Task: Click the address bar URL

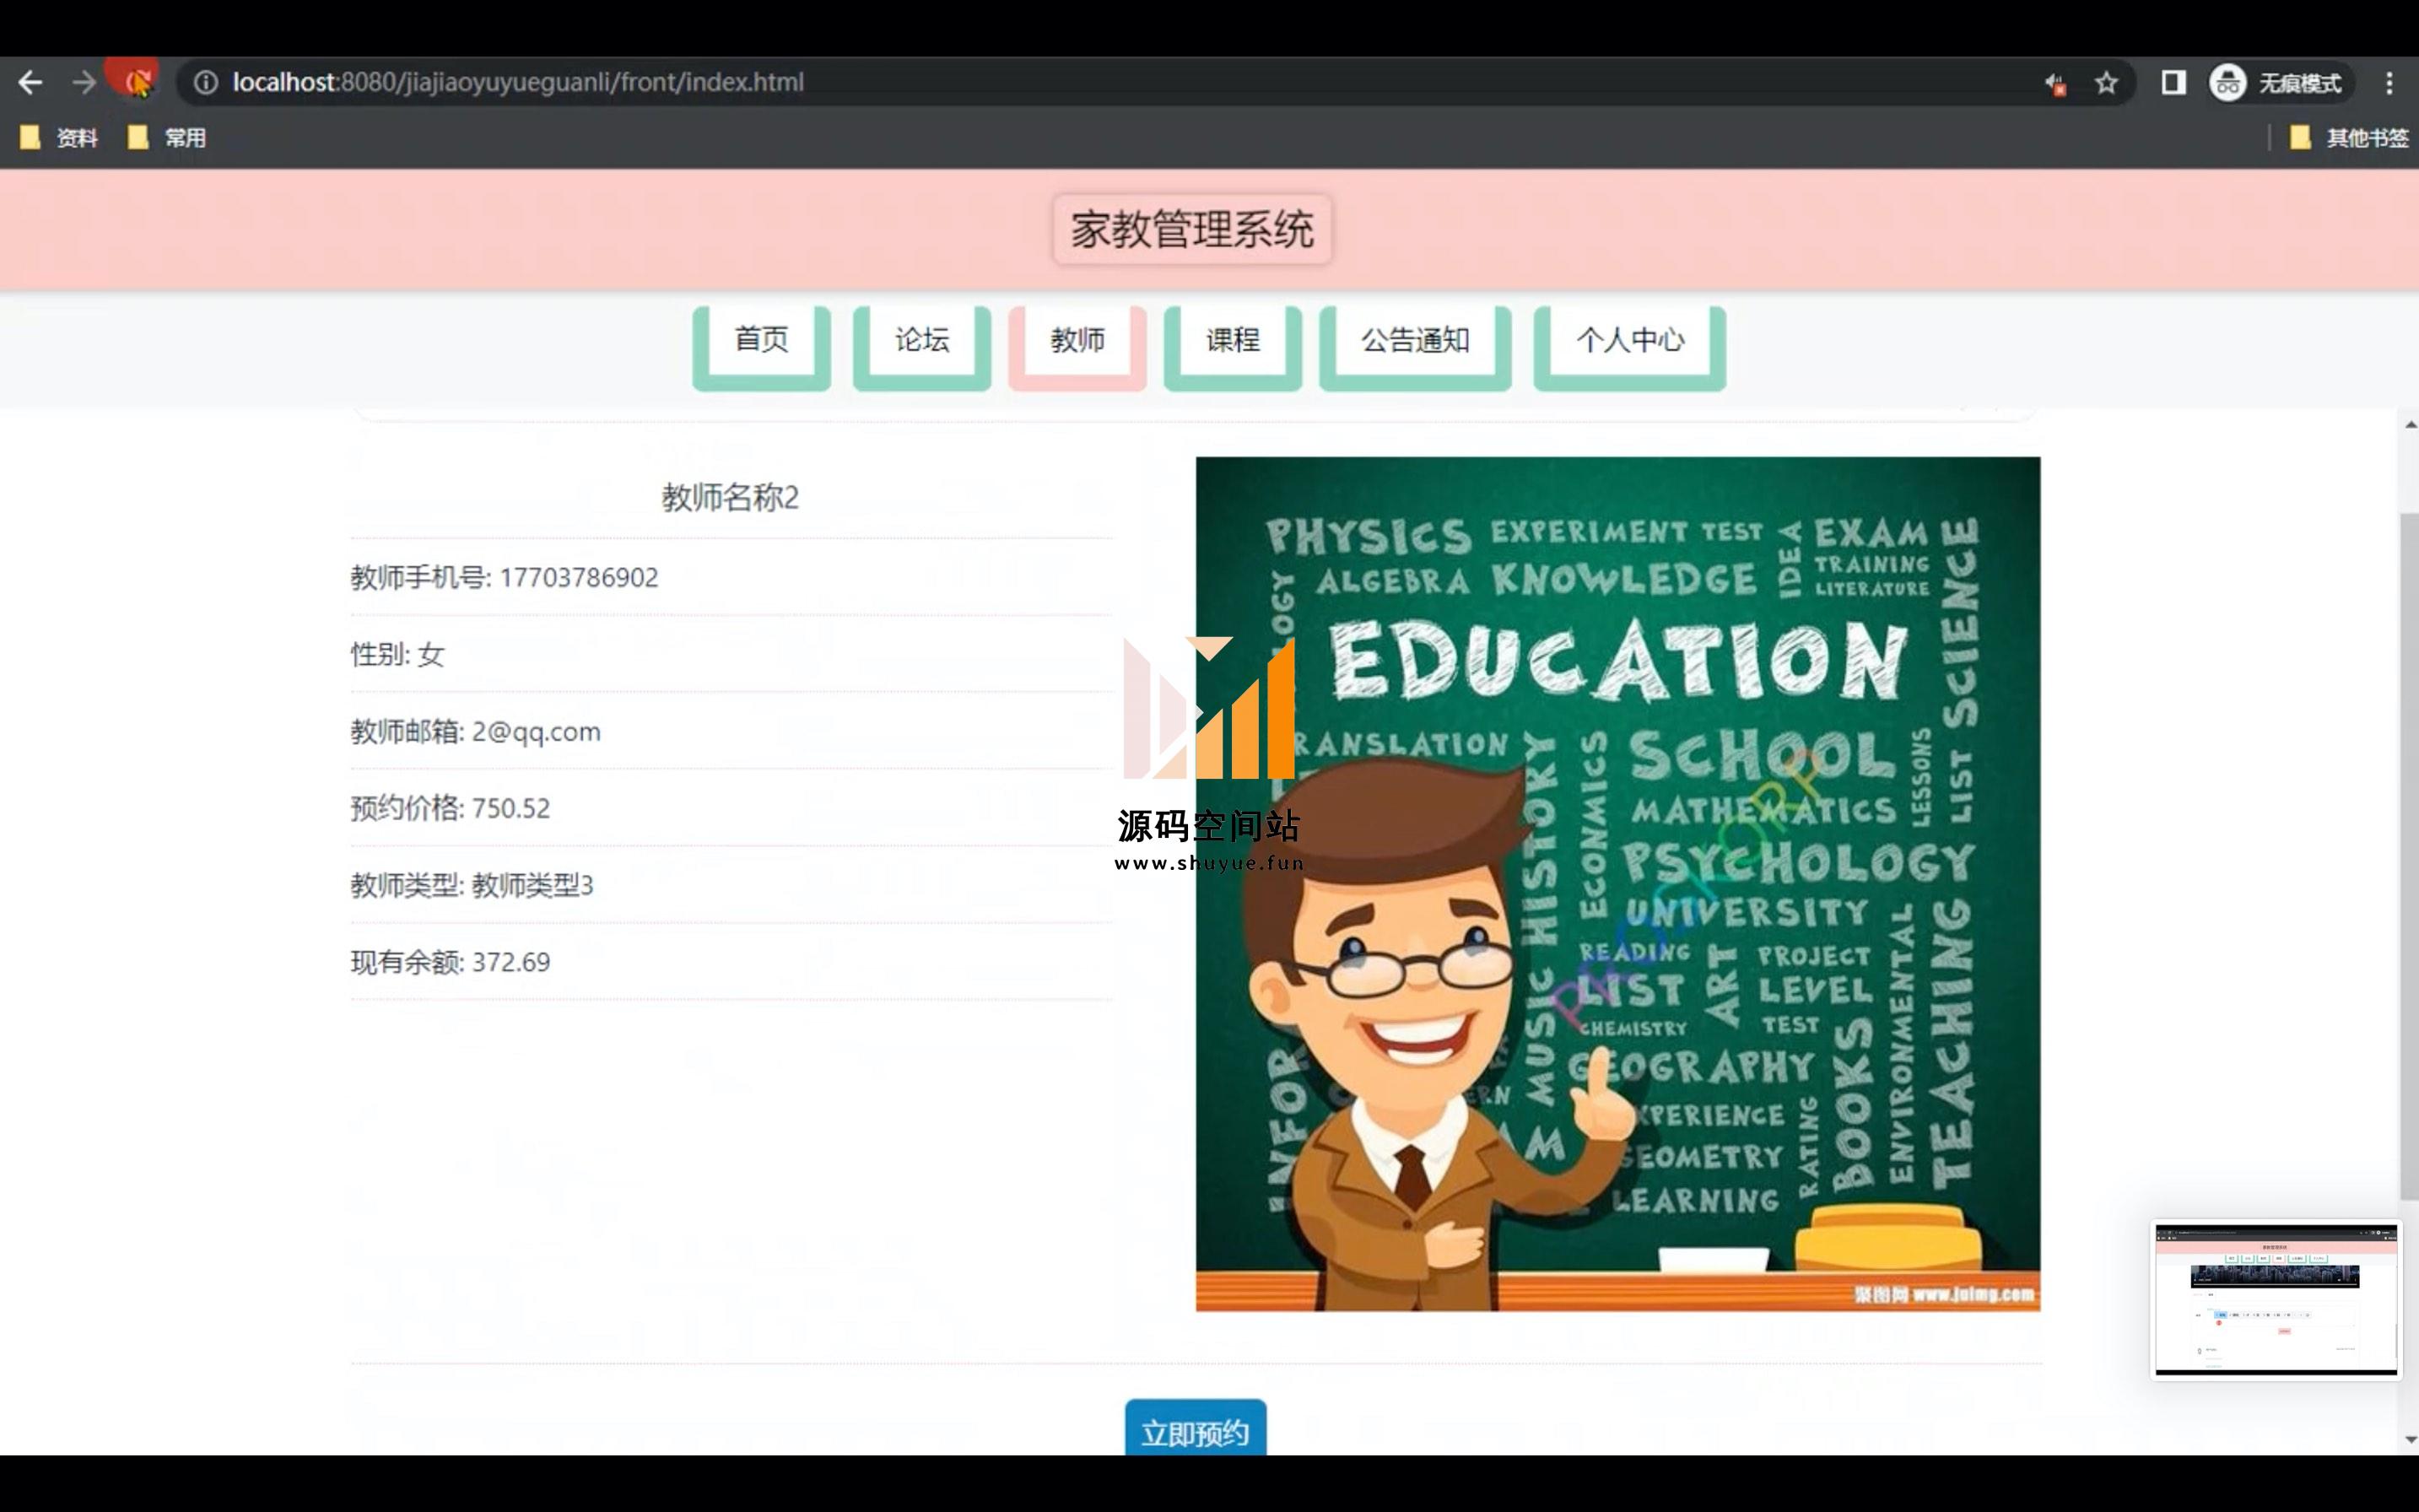Action: point(518,82)
